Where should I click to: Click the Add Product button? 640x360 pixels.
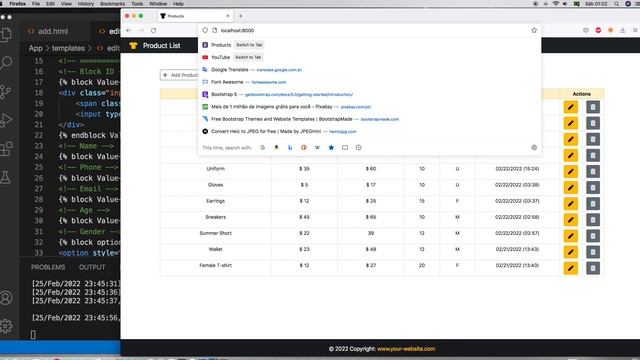pyautogui.click(x=180, y=75)
